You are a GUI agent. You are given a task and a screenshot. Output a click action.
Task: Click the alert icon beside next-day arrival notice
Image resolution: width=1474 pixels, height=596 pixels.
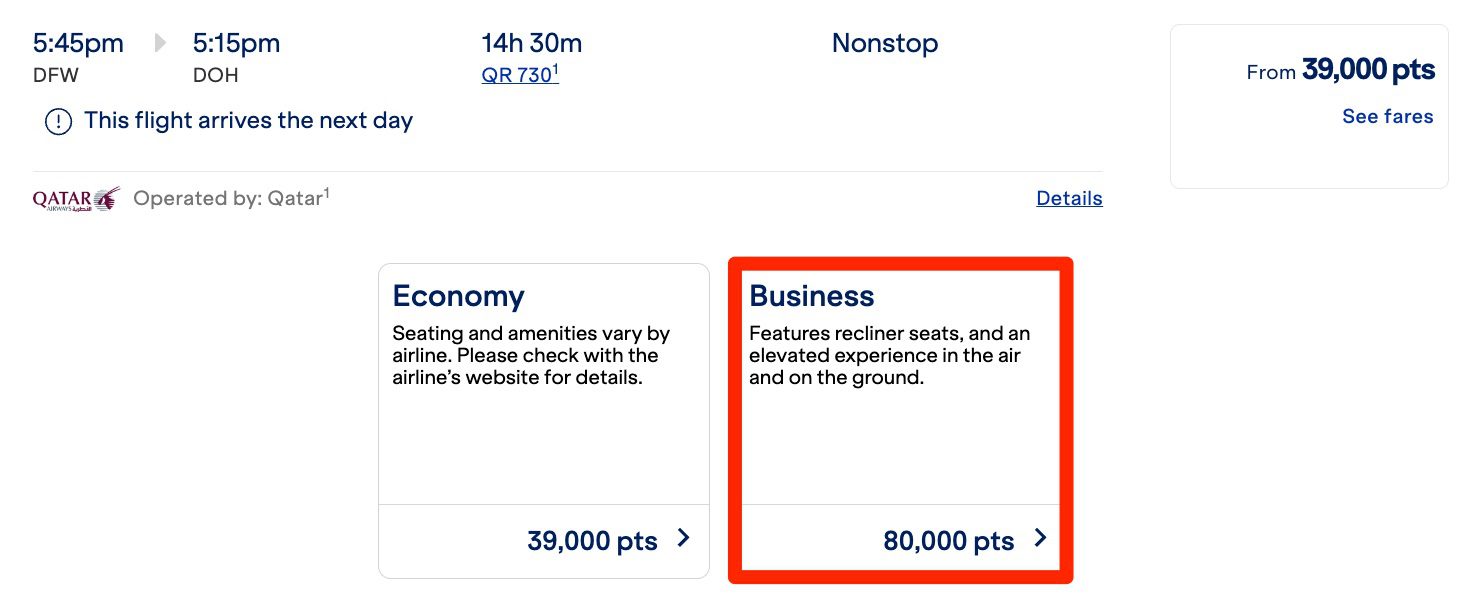click(58, 121)
